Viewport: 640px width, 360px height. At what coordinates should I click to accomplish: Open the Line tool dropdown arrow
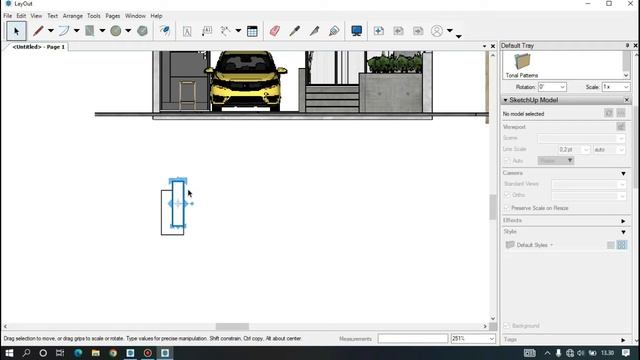(51, 31)
